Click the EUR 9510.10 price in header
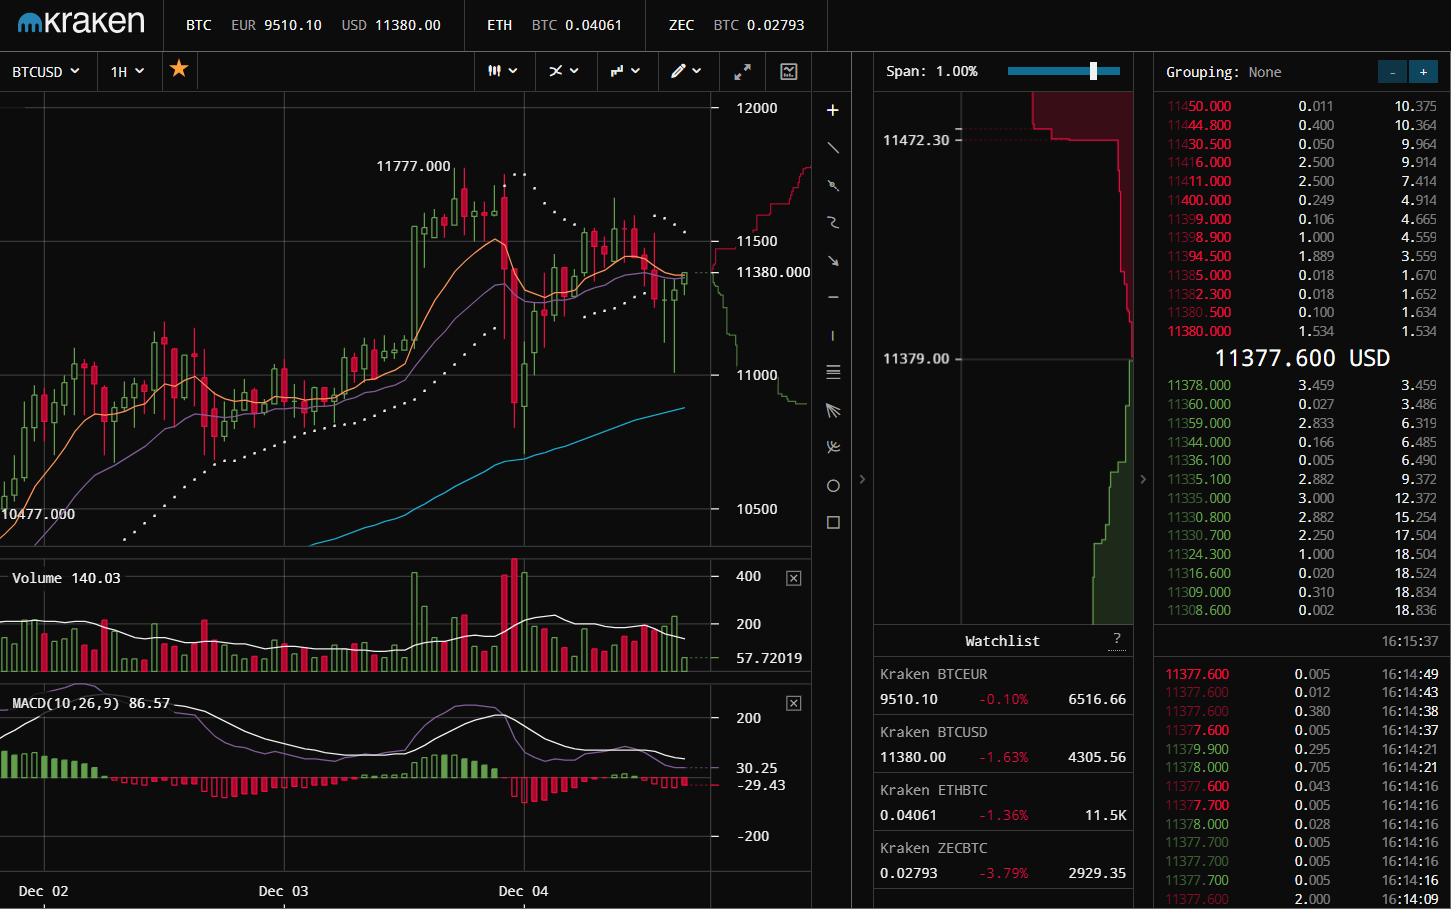 pyautogui.click(x=276, y=25)
